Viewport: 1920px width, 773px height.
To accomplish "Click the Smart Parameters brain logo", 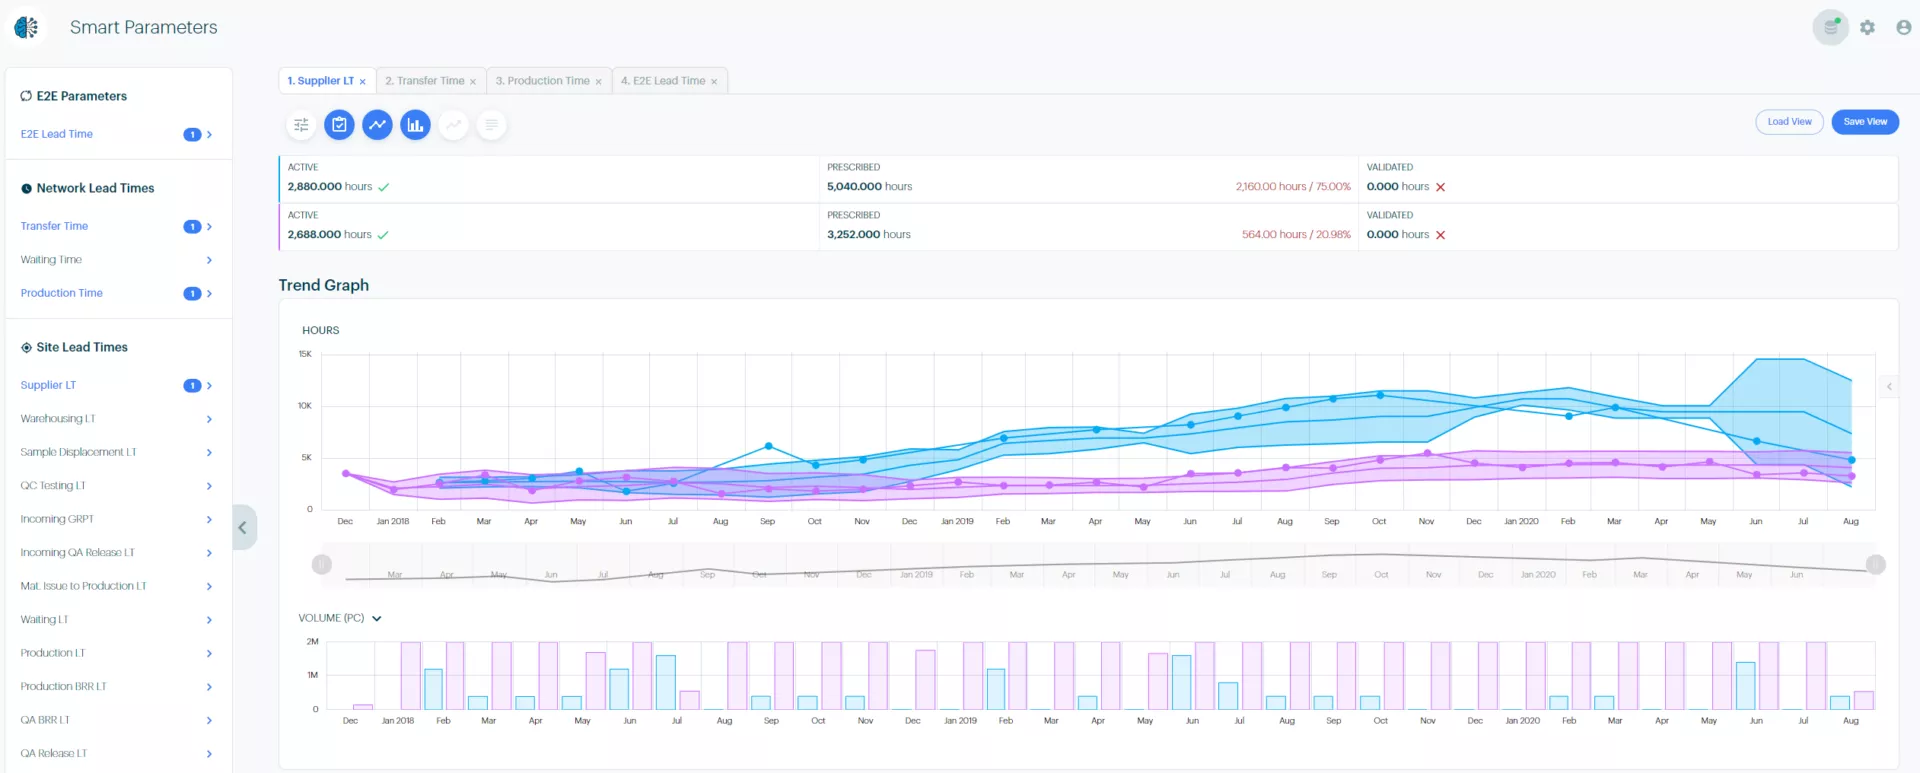I will [x=27, y=27].
